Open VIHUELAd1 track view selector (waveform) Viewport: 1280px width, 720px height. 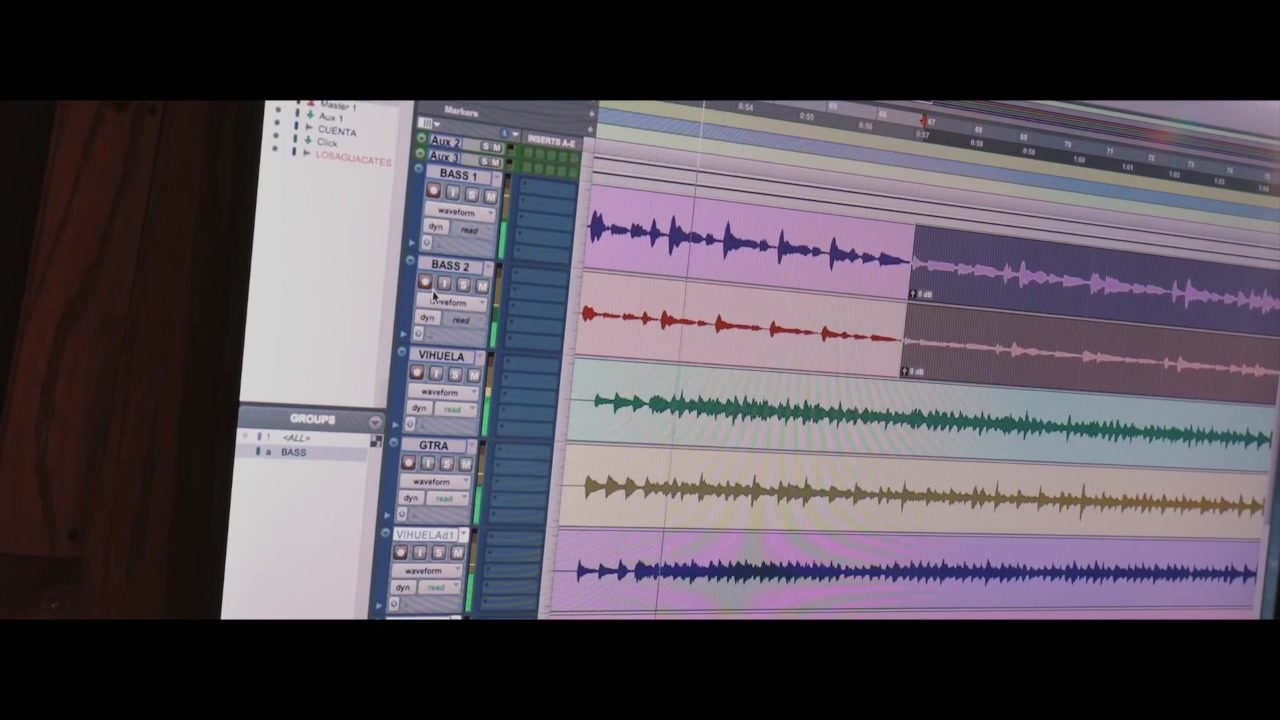[x=425, y=570]
